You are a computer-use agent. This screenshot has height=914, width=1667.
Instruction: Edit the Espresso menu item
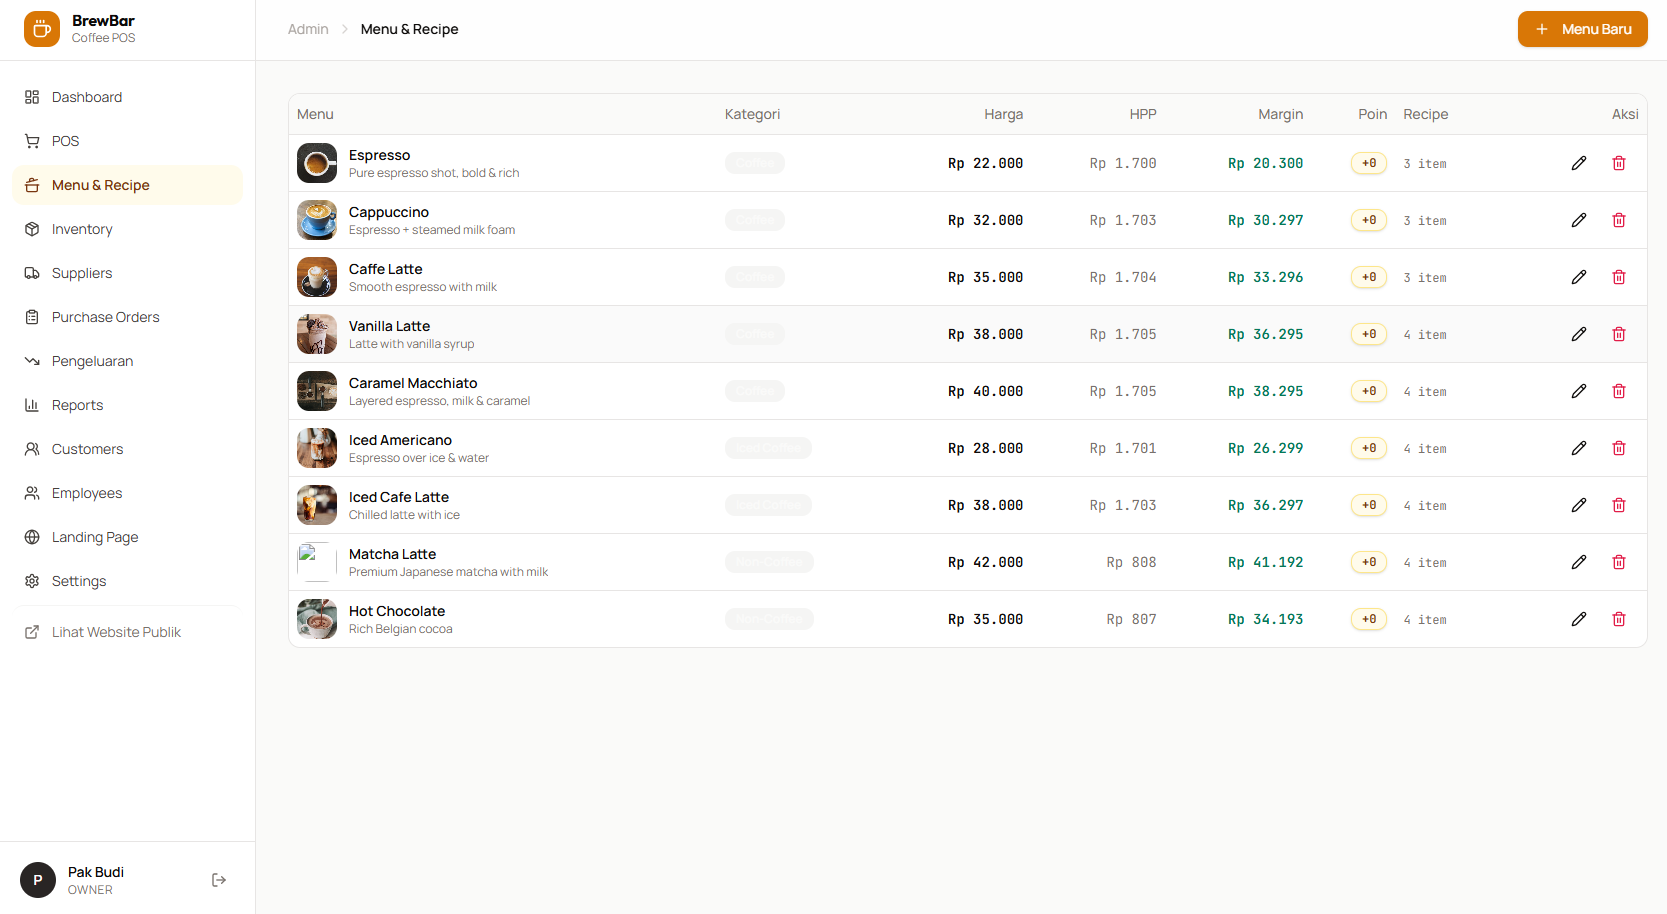tap(1579, 163)
